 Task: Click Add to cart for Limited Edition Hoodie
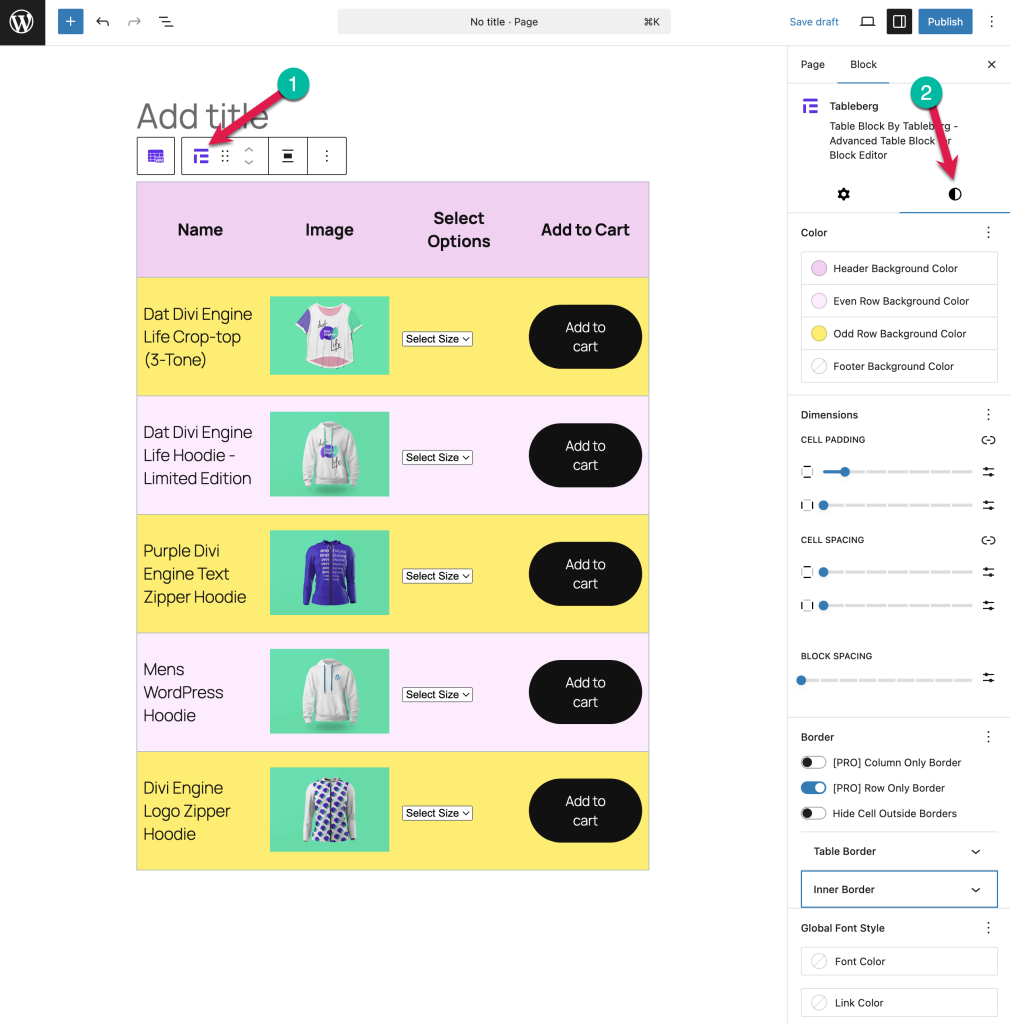coord(585,455)
